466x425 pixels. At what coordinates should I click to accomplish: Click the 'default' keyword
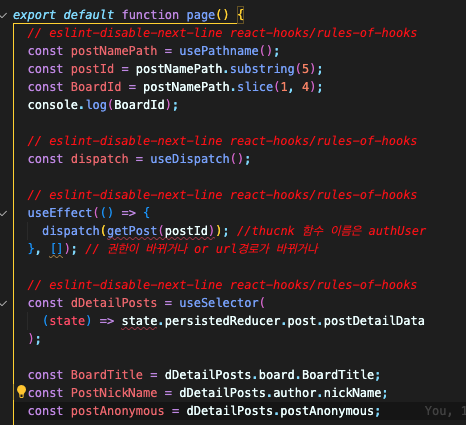point(89,15)
